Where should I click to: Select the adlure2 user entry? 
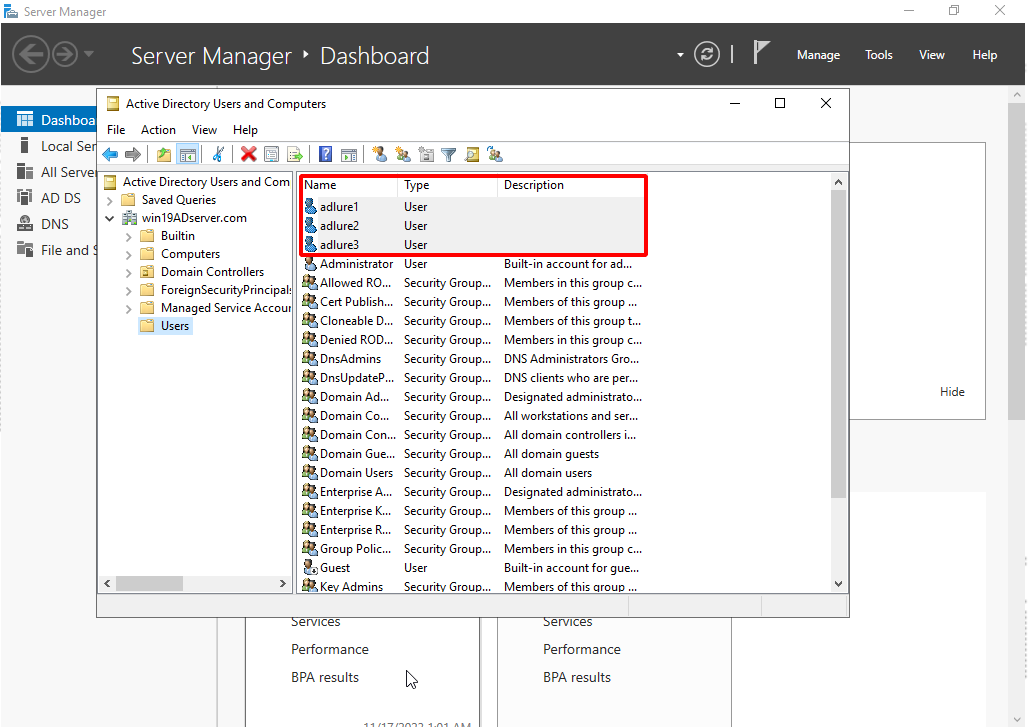(x=339, y=226)
